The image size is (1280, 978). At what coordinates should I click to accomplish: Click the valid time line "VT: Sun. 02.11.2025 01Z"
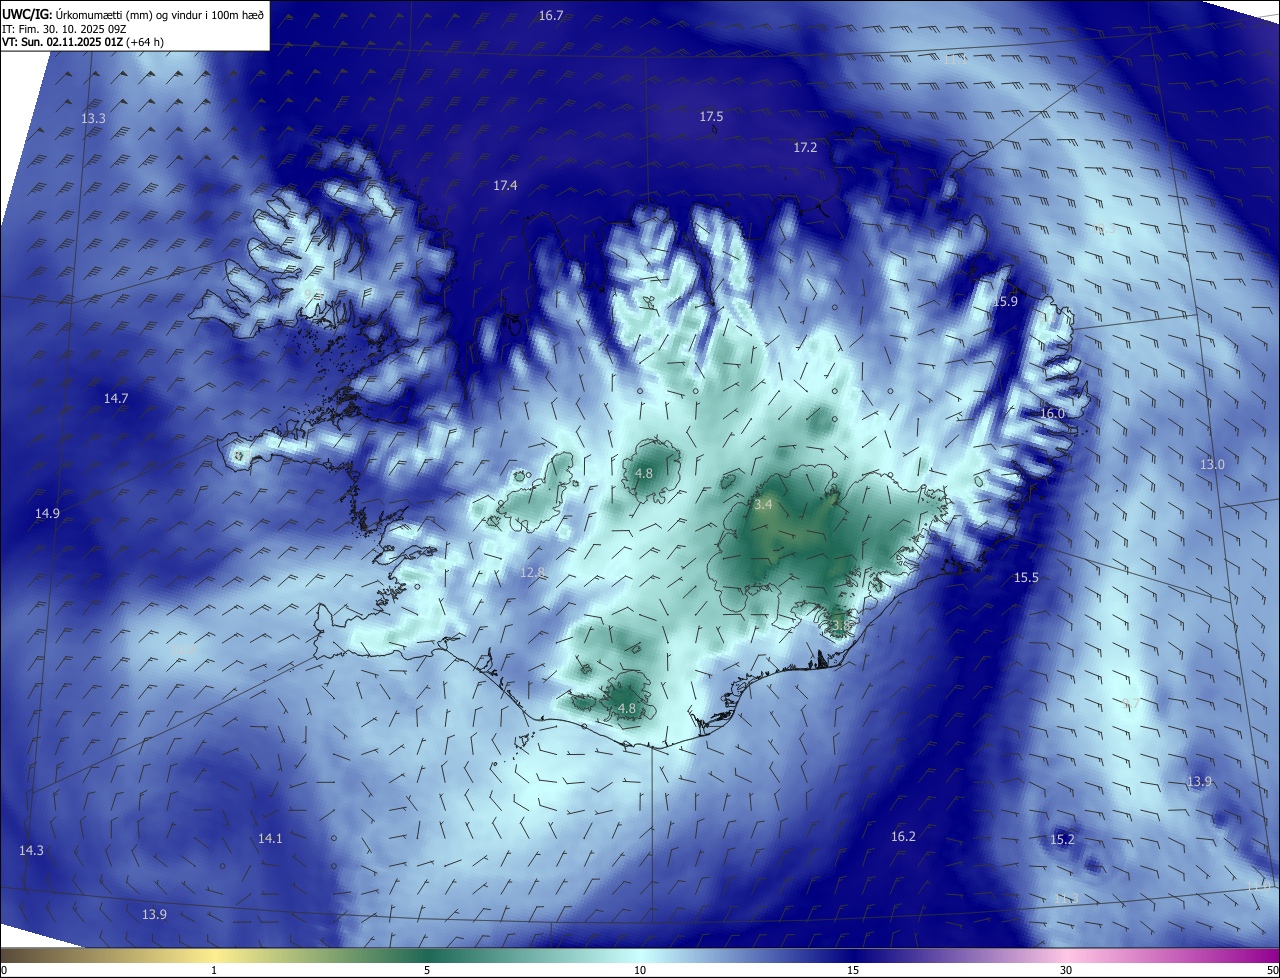coord(61,42)
